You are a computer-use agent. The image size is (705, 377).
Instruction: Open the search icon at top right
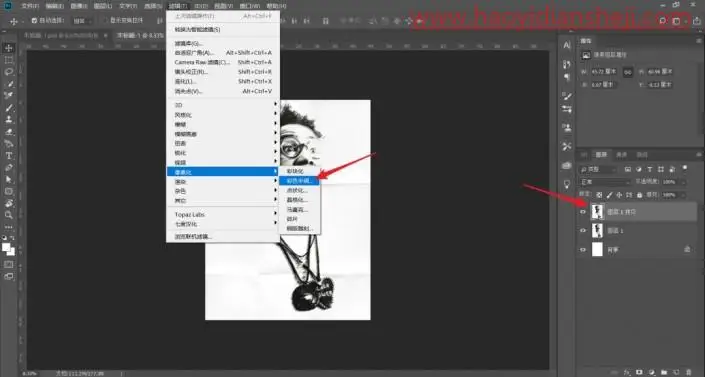(x=662, y=21)
